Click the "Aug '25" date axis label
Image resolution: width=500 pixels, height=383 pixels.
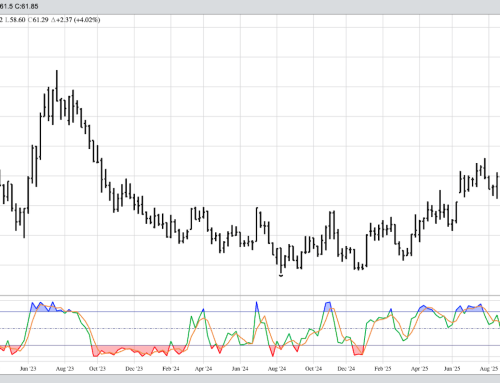click(489, 369)
